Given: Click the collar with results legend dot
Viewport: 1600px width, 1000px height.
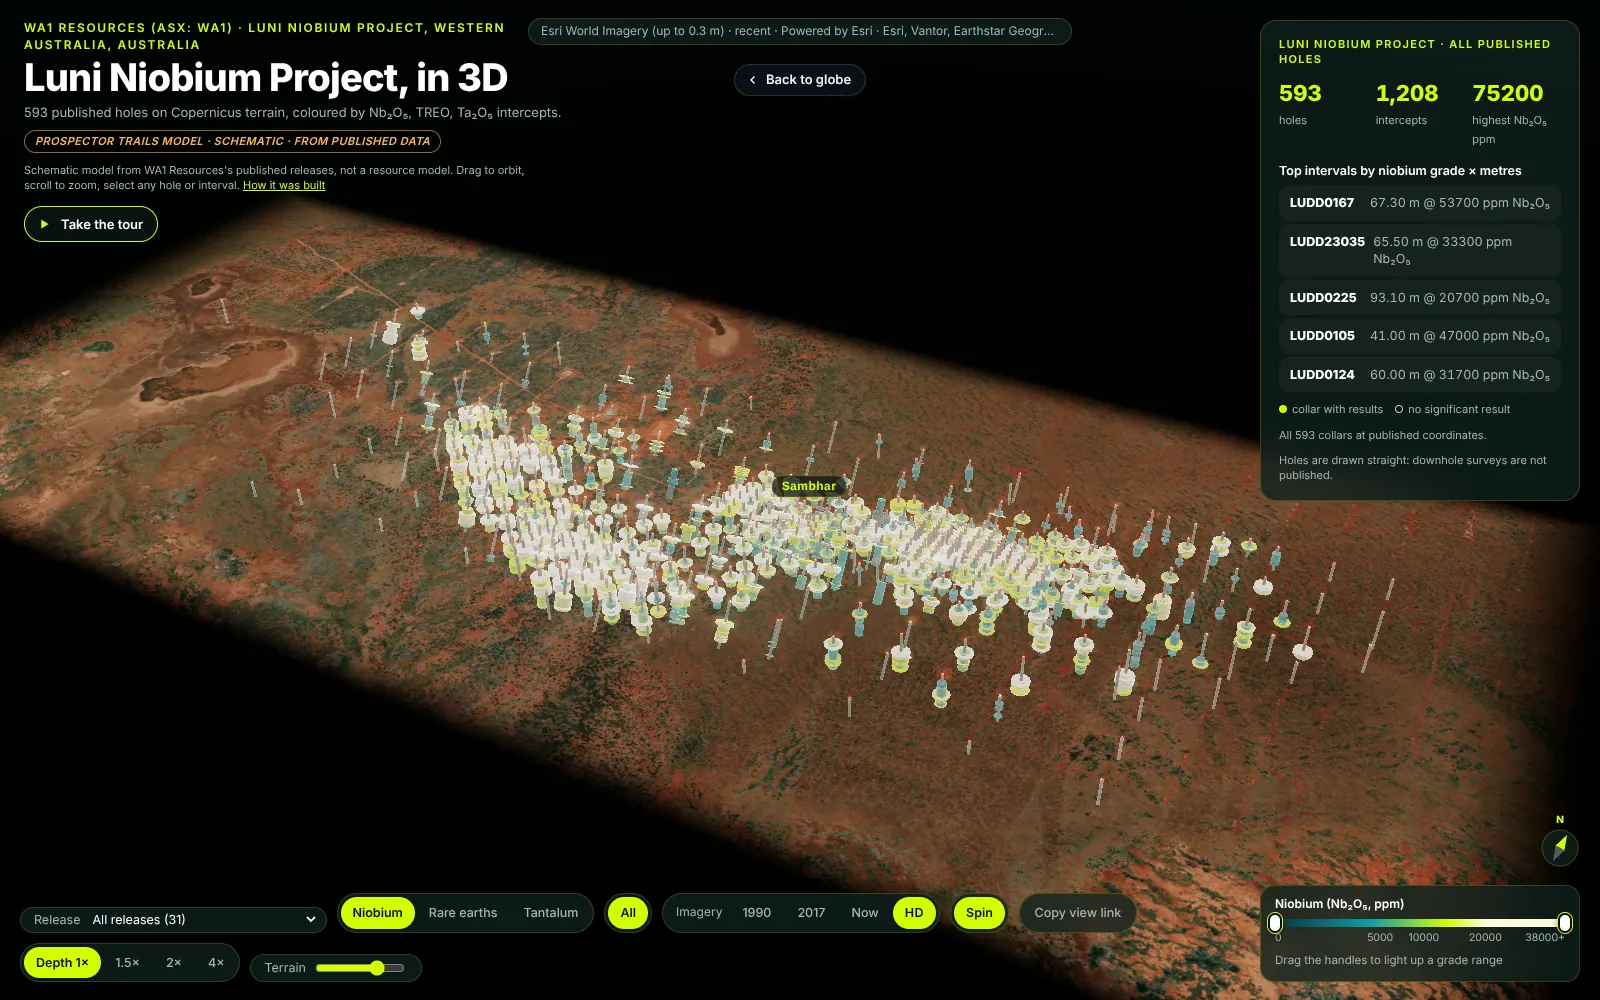Looking at the screenshot, I should (1283, 409).
